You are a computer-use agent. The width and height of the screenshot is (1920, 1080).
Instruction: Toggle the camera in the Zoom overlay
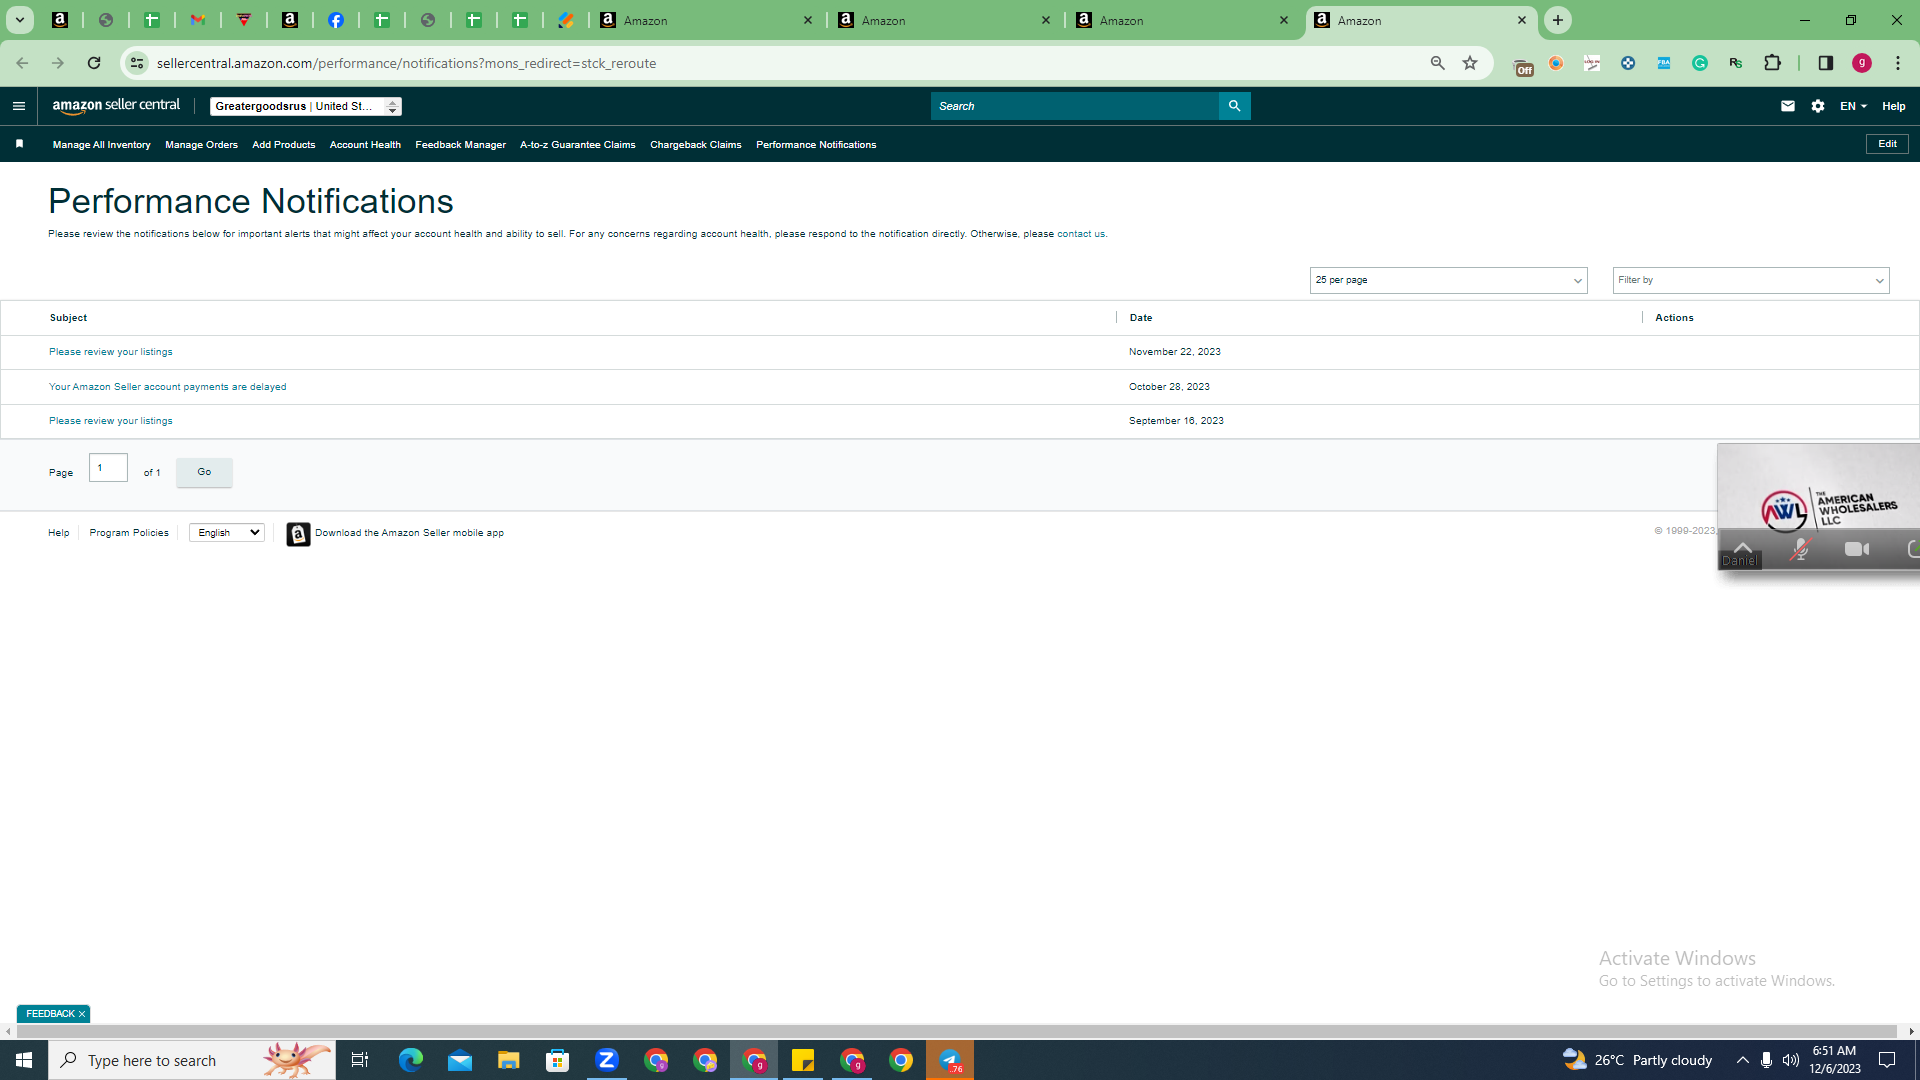point(1857,550)
